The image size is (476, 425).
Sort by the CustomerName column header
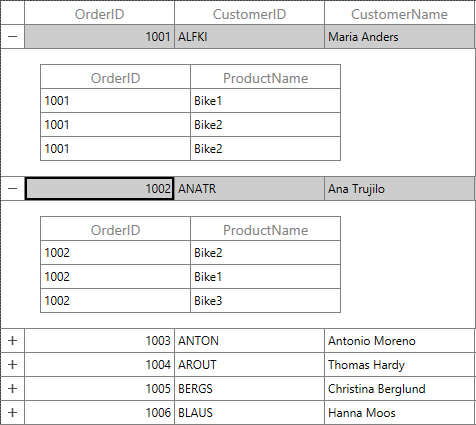pyautogui.click(x=399, y=13)
